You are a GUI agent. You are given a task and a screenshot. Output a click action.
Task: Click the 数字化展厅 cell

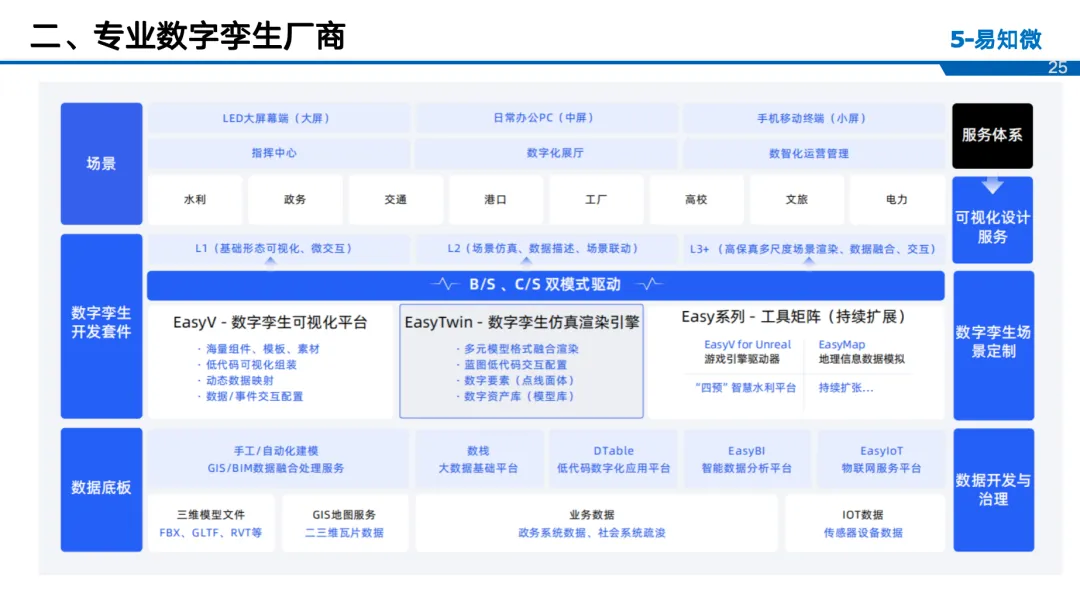click(546, 154)
